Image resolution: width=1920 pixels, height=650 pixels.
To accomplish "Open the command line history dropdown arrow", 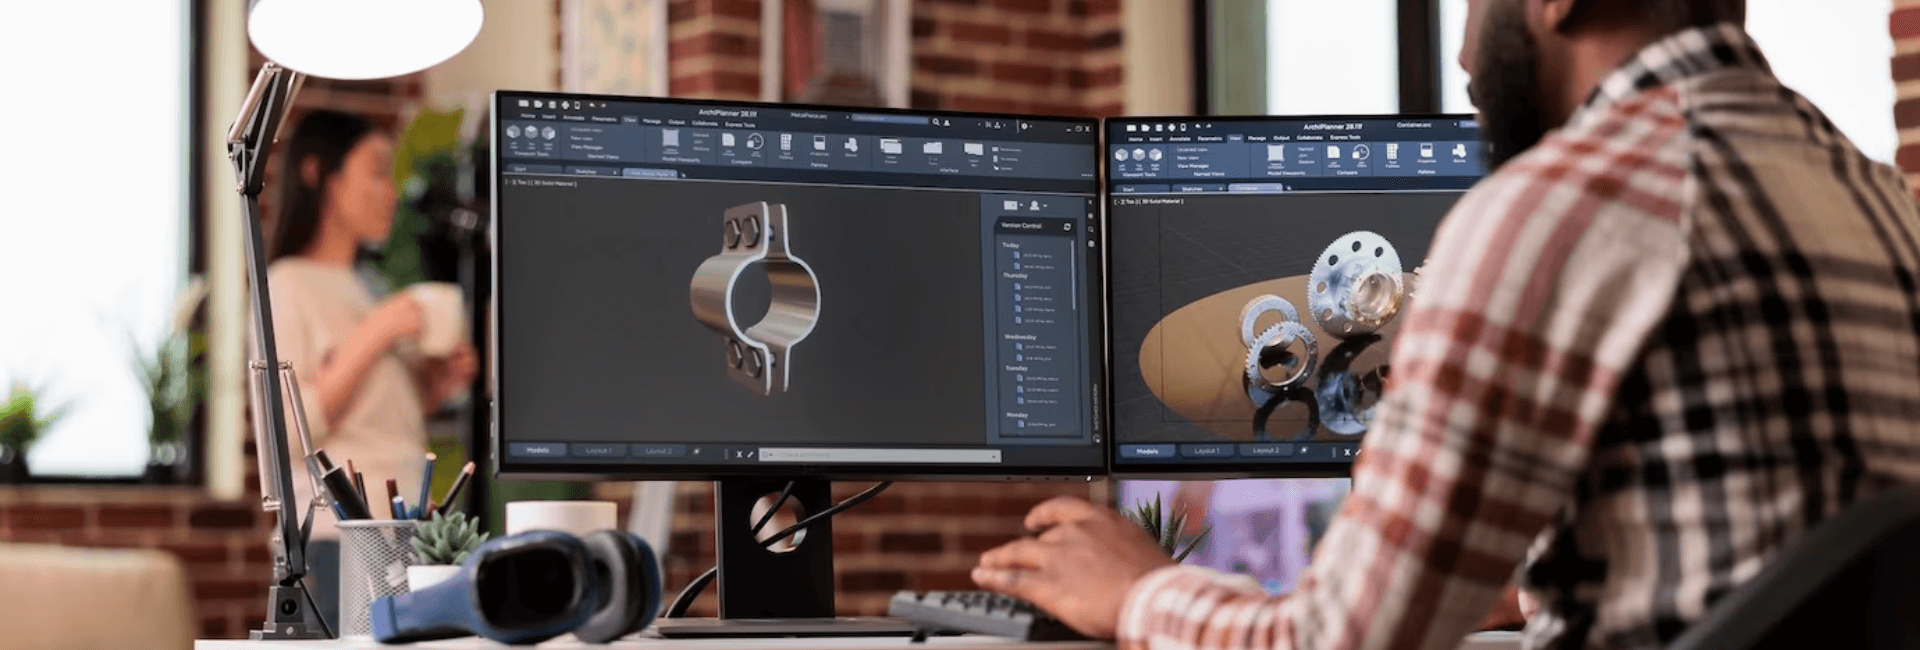I will [995, 456].
